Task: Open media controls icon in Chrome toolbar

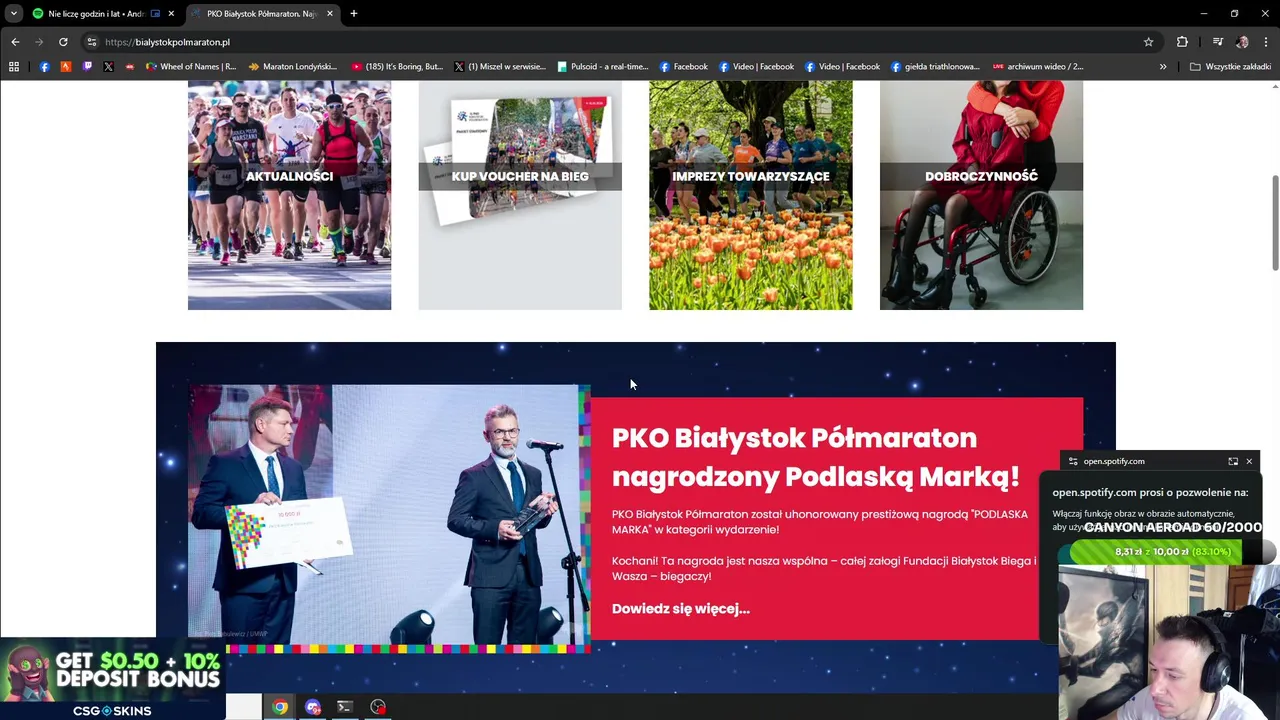Action: [x=1217, y=42]
